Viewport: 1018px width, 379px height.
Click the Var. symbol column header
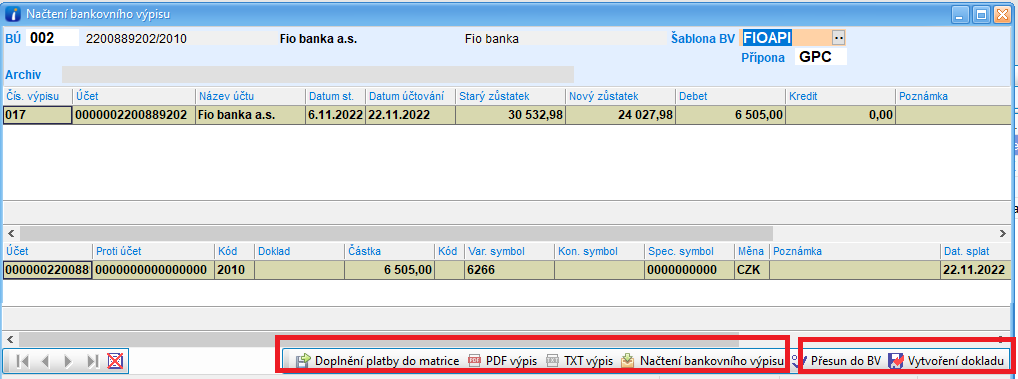click(x=508, y=251)
